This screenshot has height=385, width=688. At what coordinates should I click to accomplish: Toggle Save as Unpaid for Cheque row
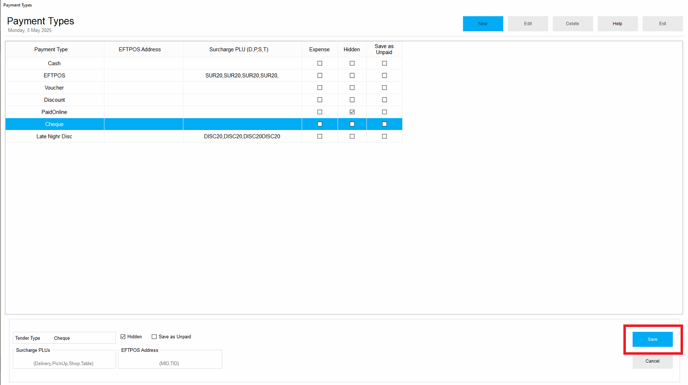(x=384, y=124)
